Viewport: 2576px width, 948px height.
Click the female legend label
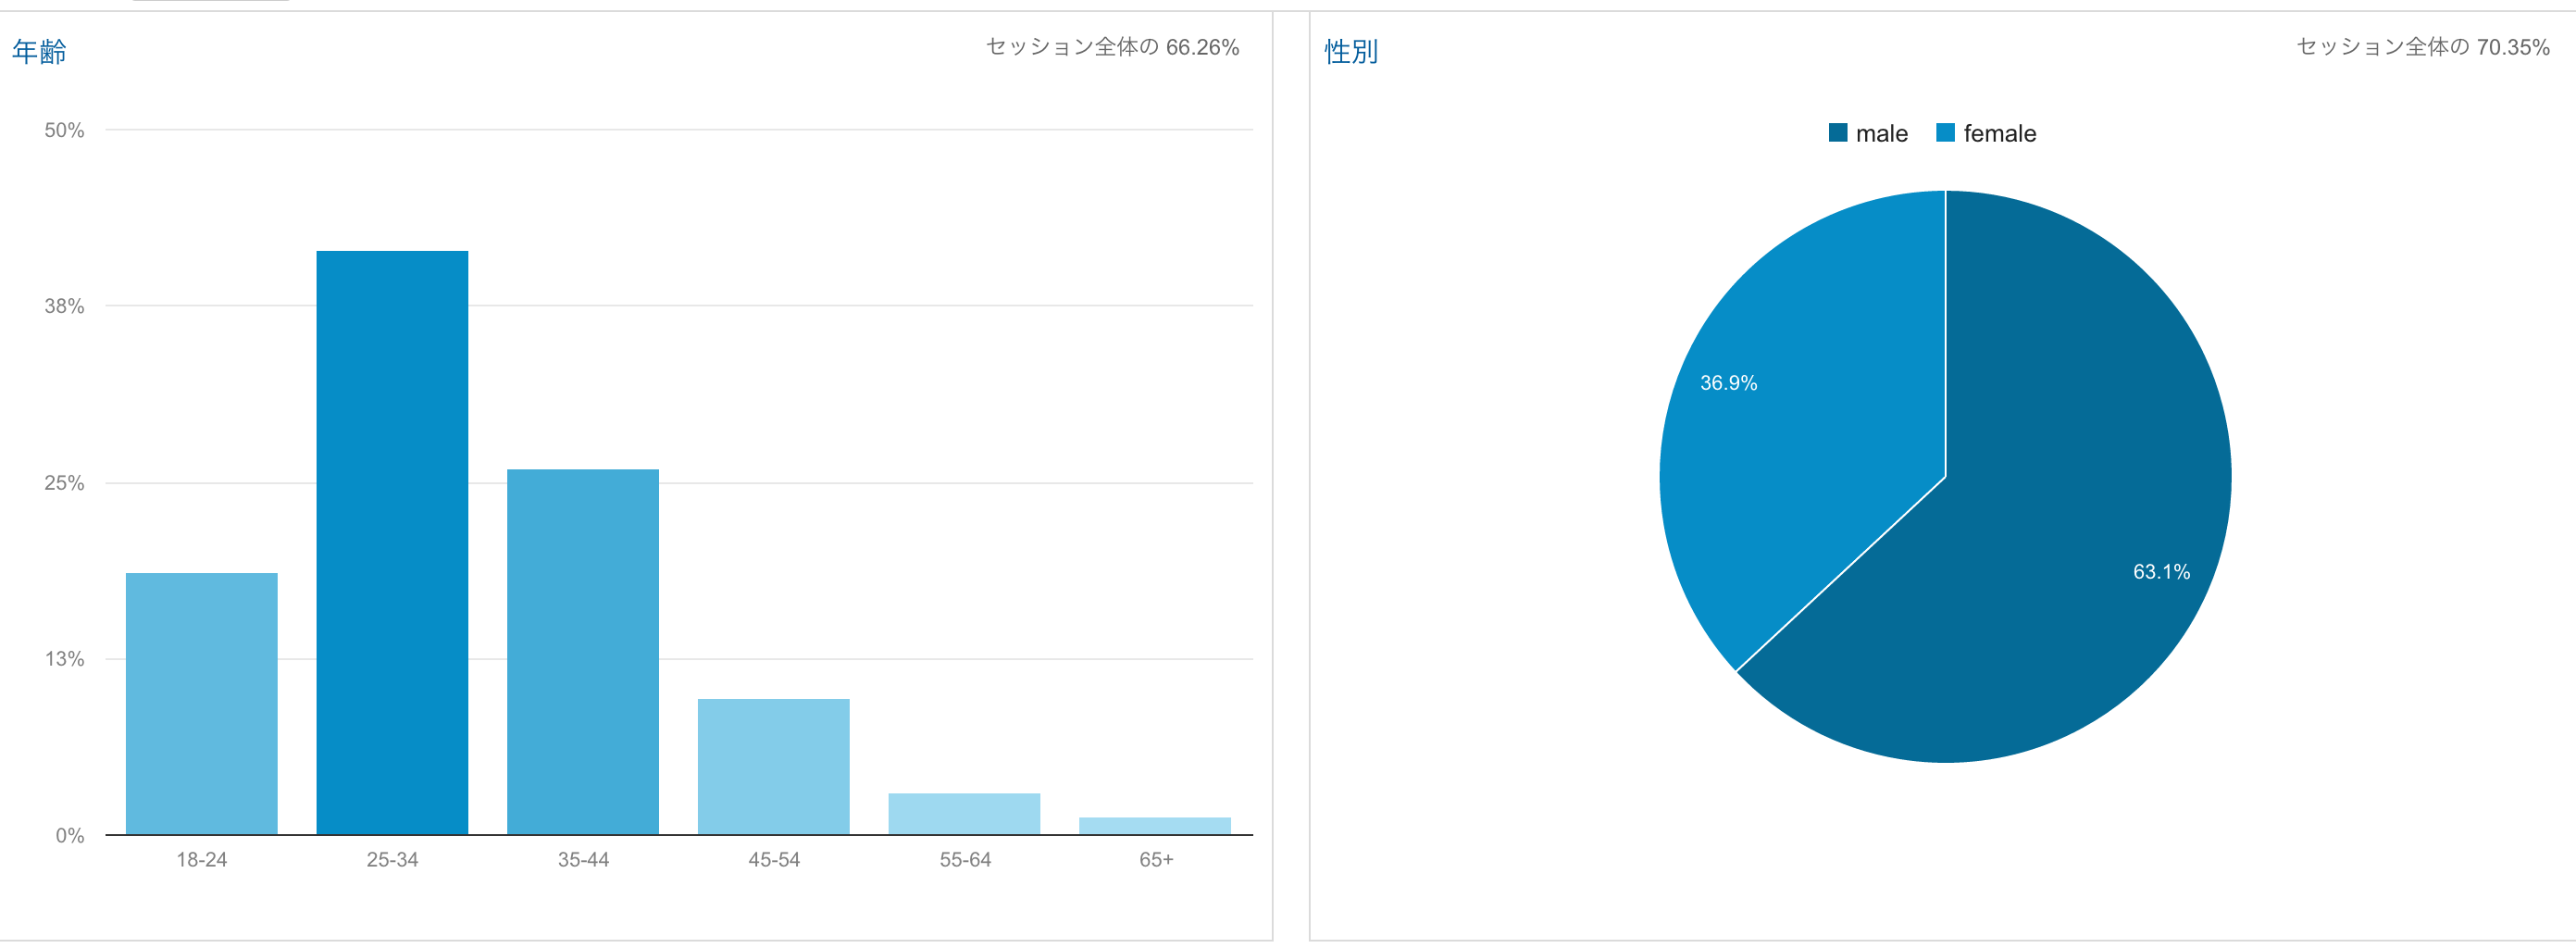(1999, 134)
